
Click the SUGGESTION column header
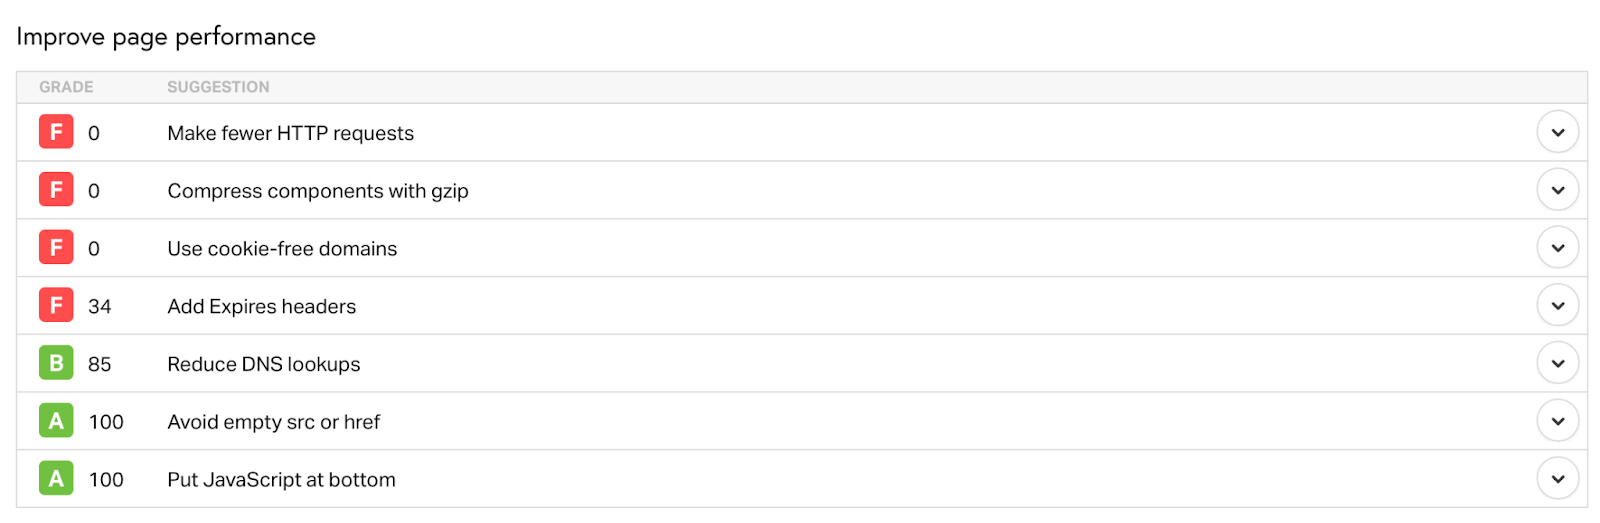[x=218, y=87]
